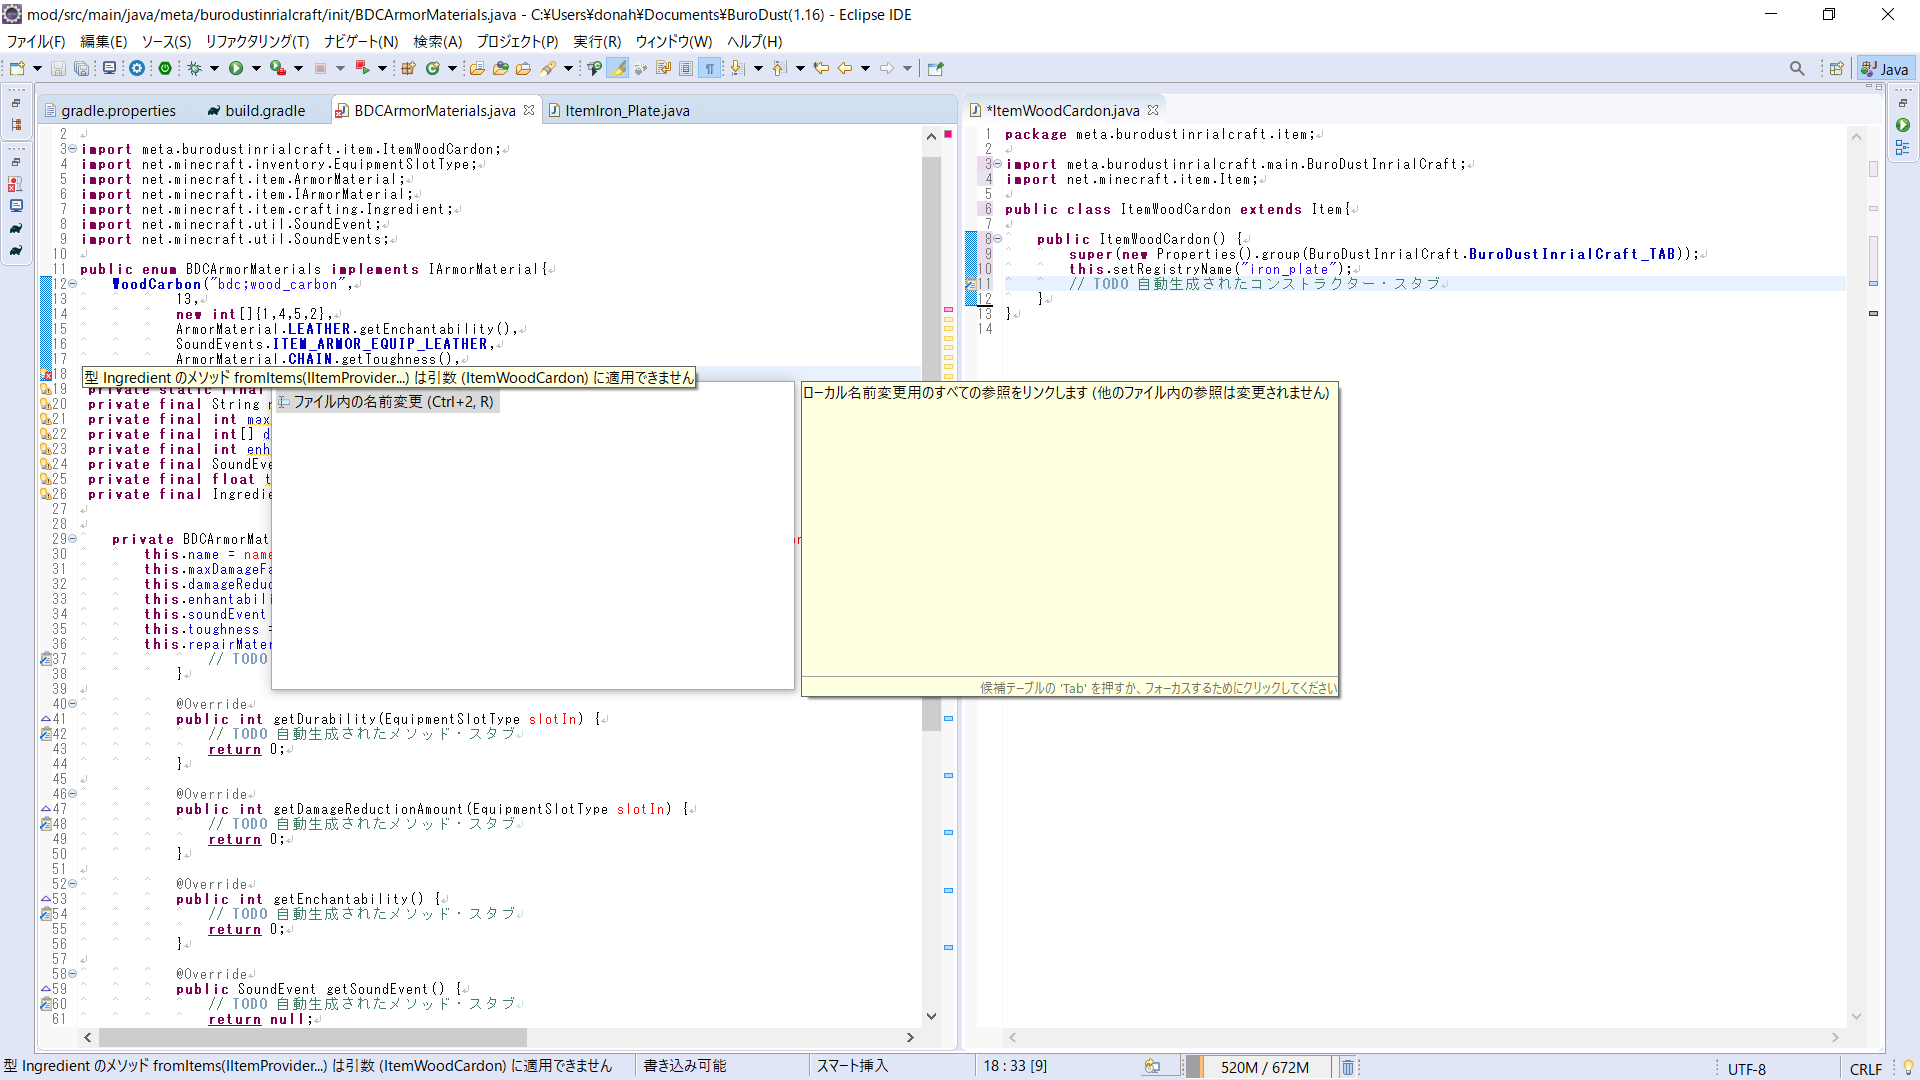The image size is (1920, 1080).
Task: Switch to the Java perspective button
Action: tap(1885, 68)
